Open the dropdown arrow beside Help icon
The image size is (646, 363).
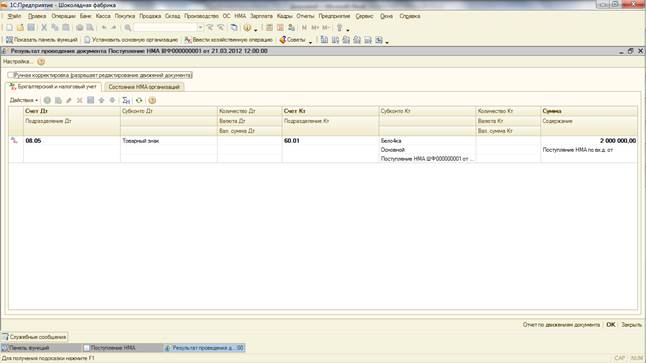pyautogui.click(x=255, y=29)
